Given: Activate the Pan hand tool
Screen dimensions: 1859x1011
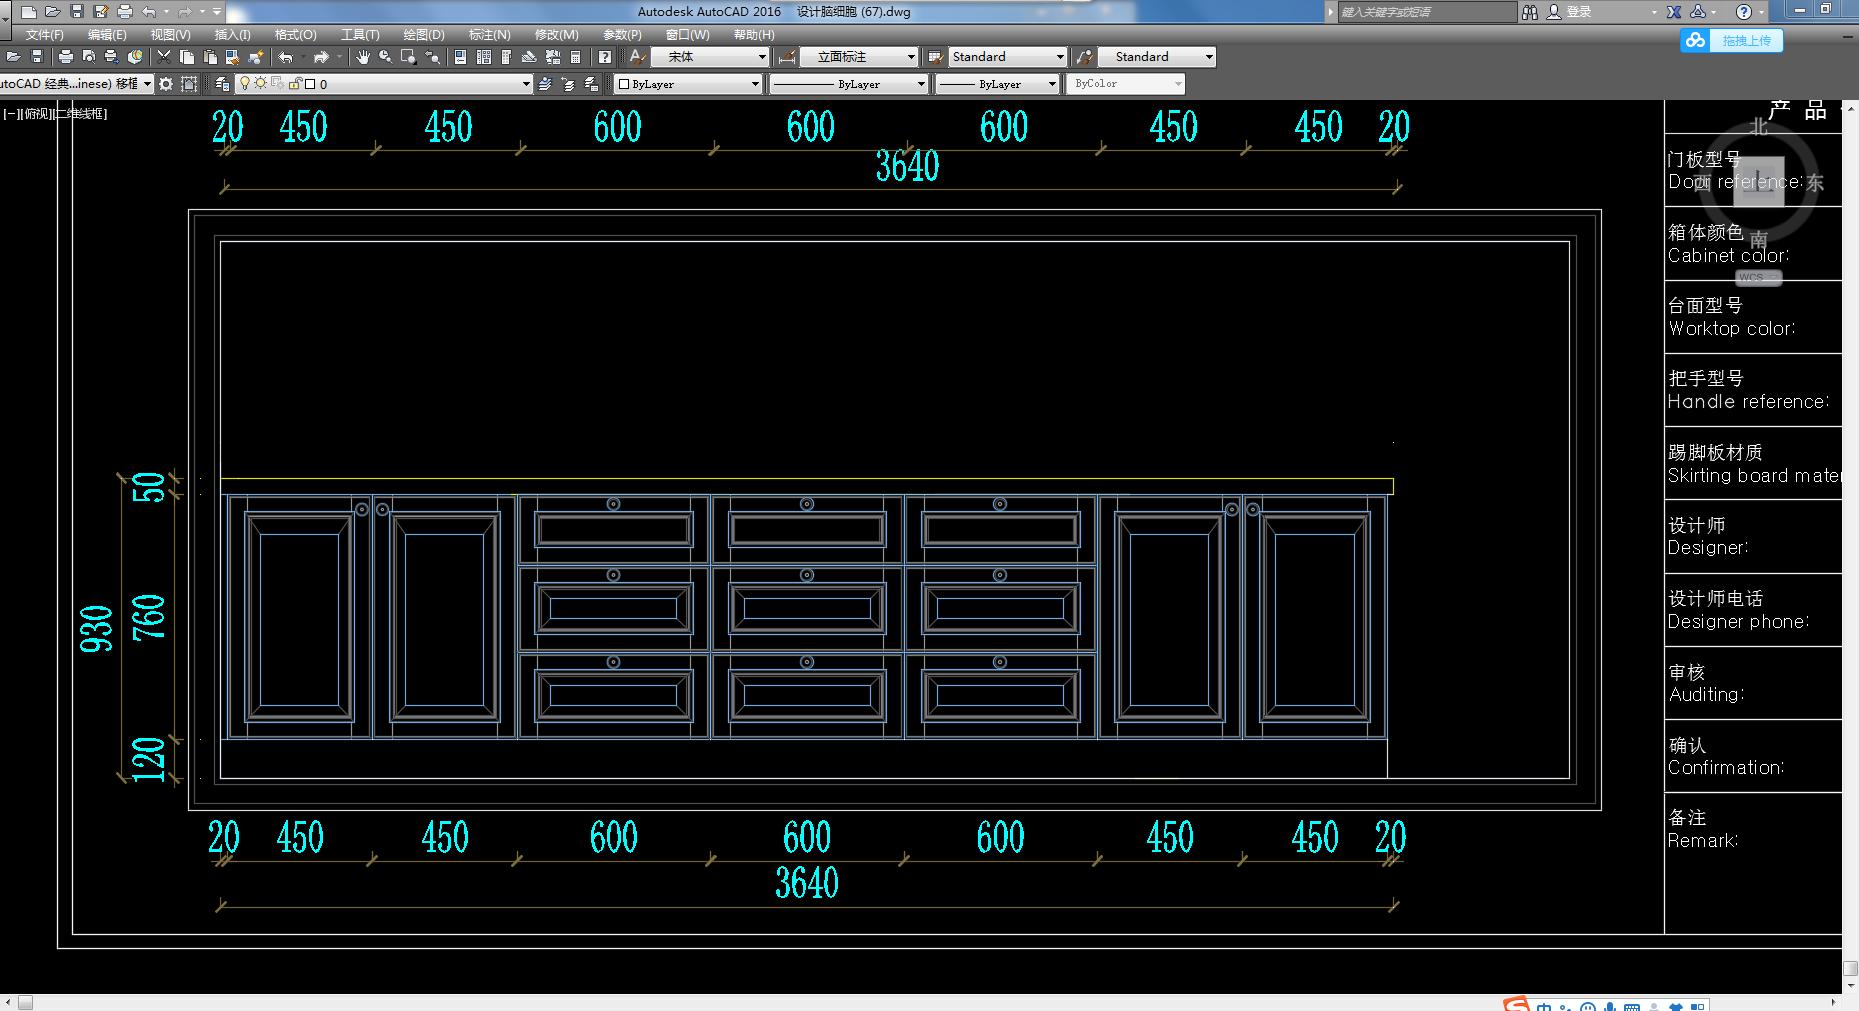Looking at the screenshot, I should 363,57.
